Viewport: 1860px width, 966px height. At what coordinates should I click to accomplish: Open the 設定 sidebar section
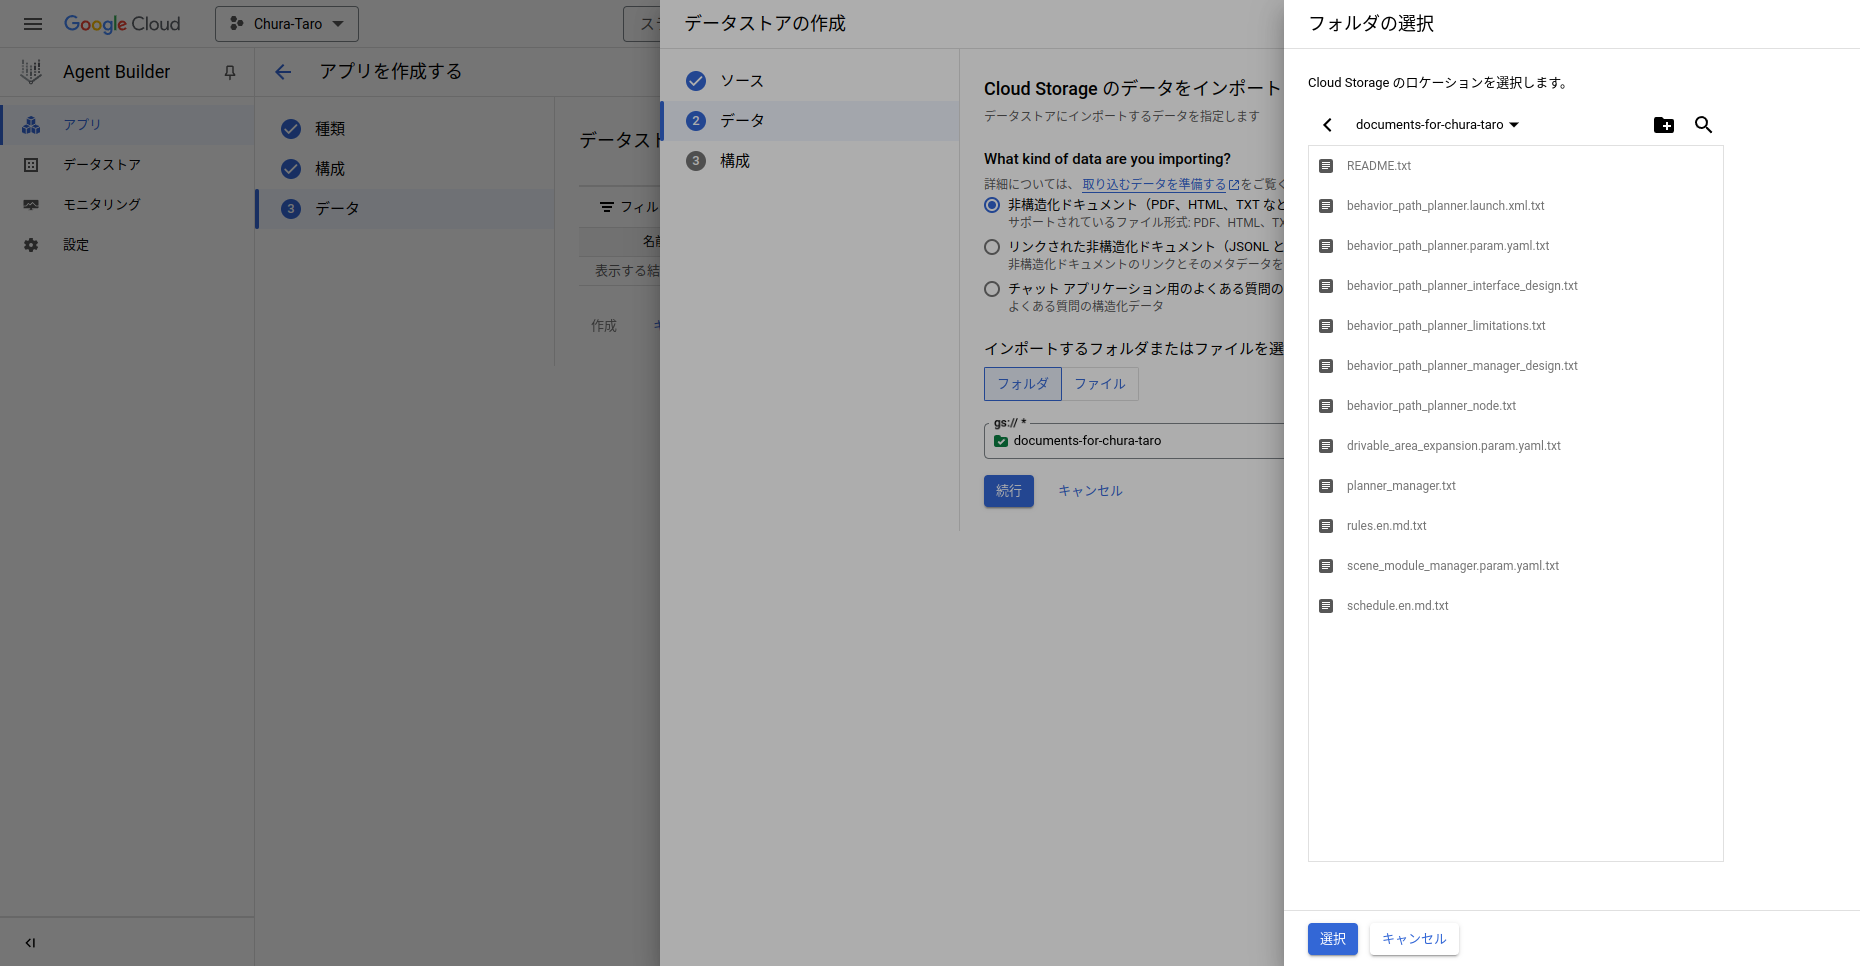click(x=127, y=245)
